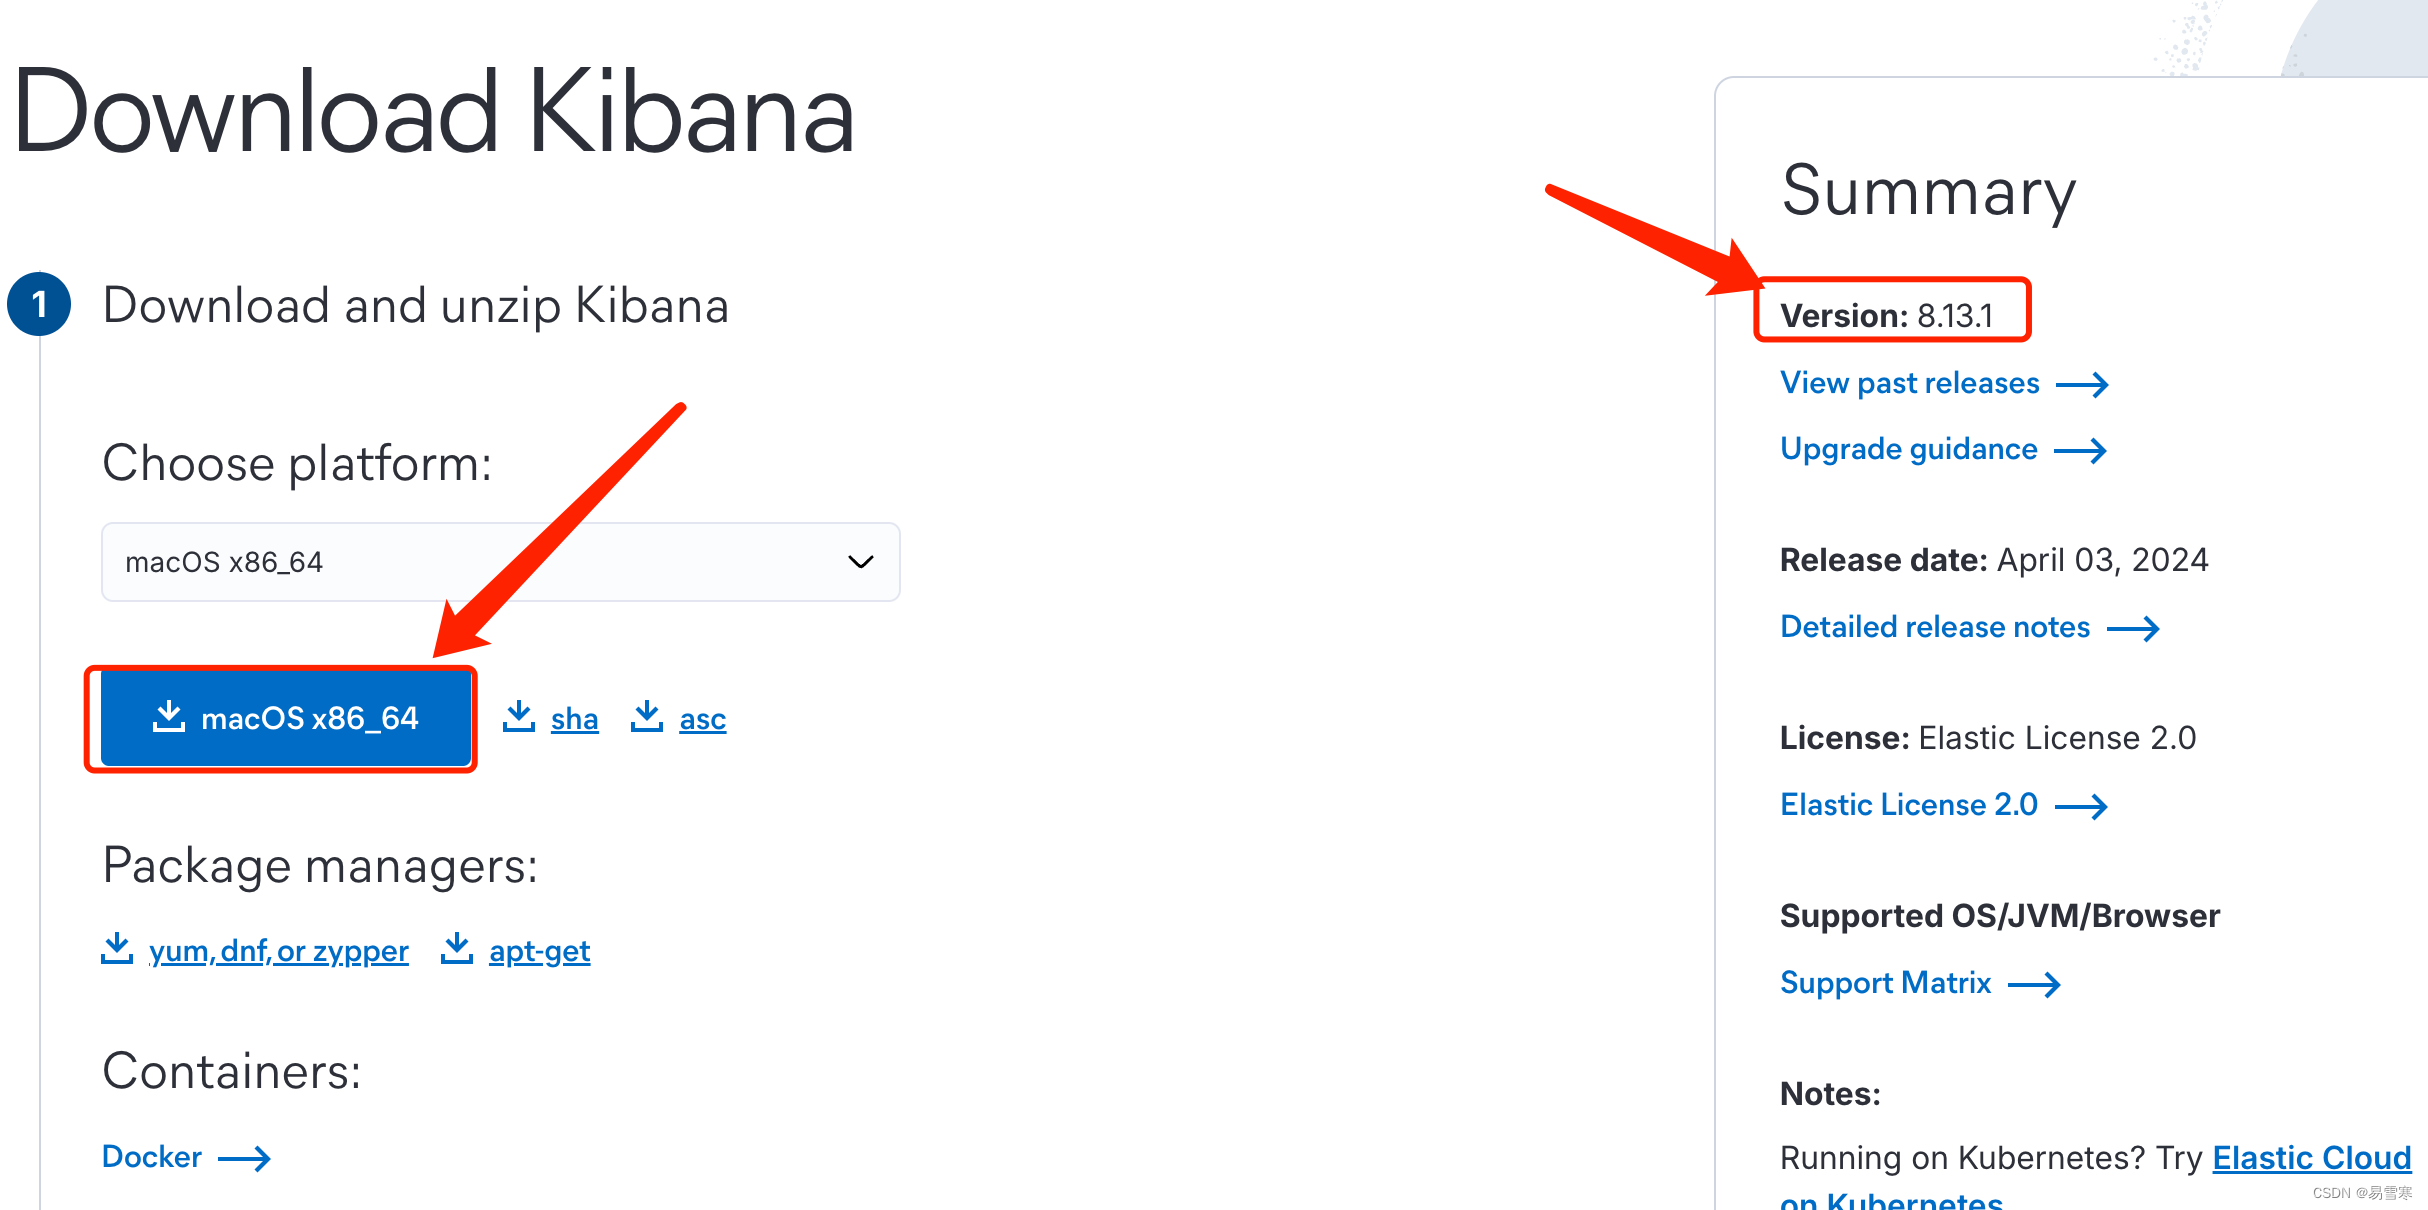The width and height of the screenshot is (2428, 1210).
Task: Click the download icon next to the asc link
Action: point(647,716)
